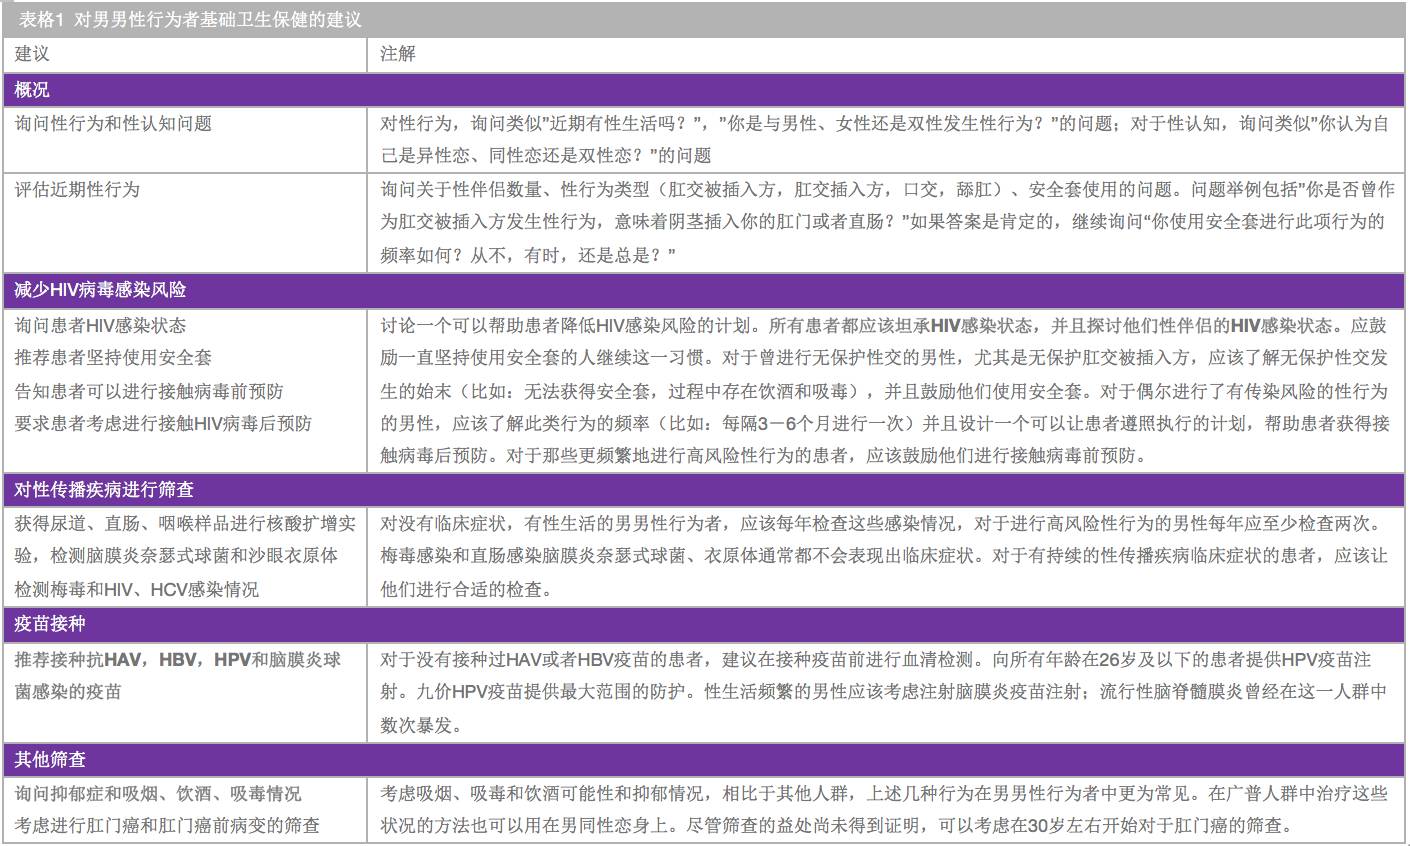Click the 减少HIV病毒感染风险 section header
The height and width of the screenshot is (846, 1410).
tap(705, 290)
